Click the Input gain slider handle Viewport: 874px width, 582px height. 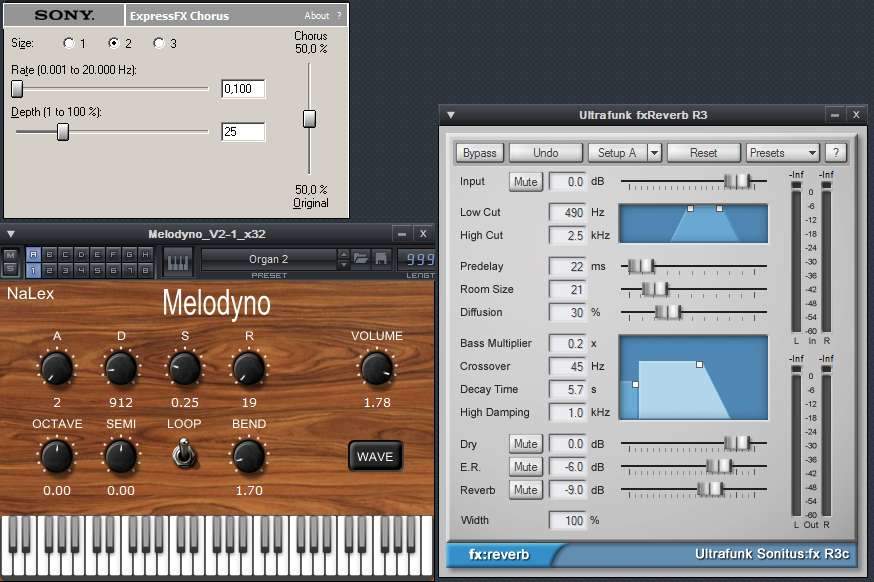click(x=737, y=181)
